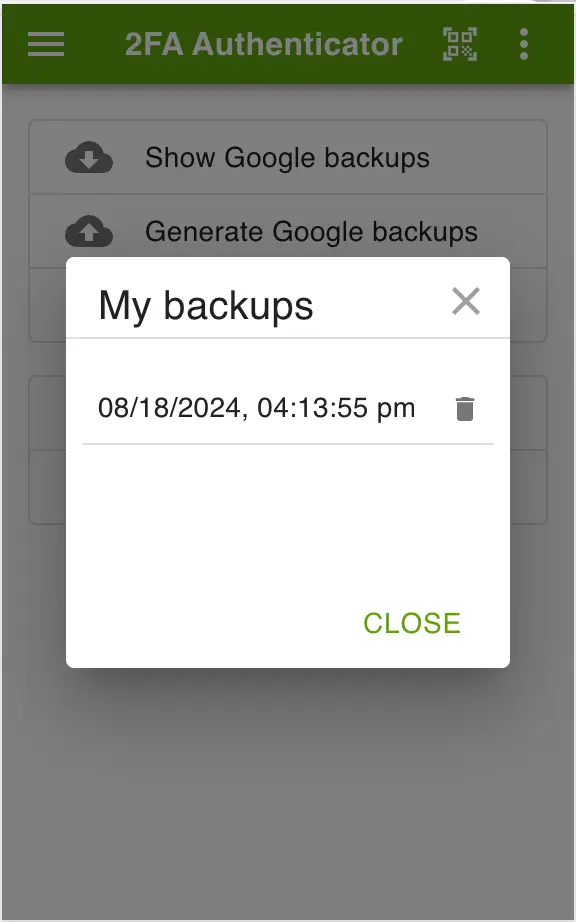Select Show Google backups

287,157
